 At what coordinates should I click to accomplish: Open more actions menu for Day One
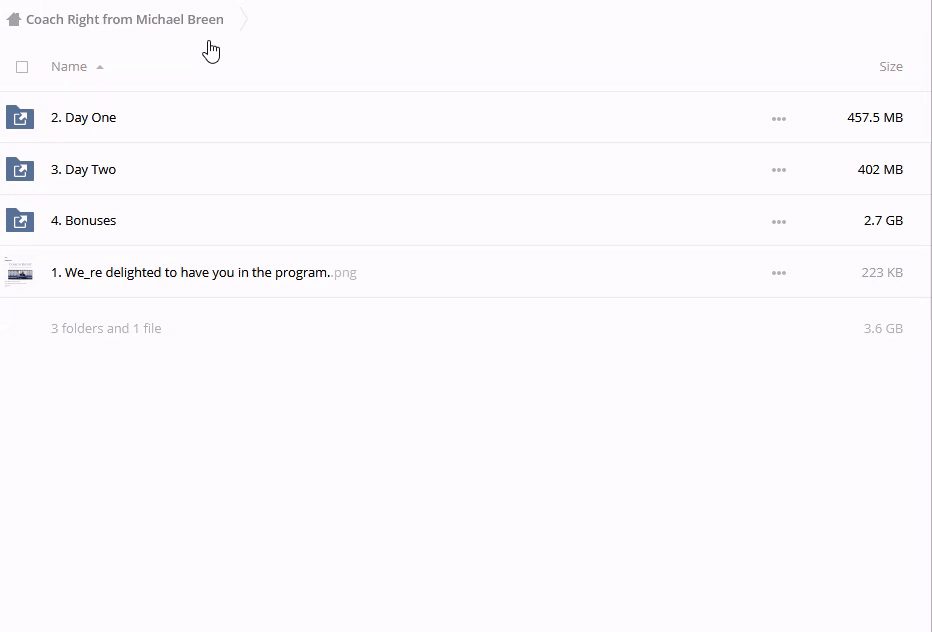coord(779,118)
